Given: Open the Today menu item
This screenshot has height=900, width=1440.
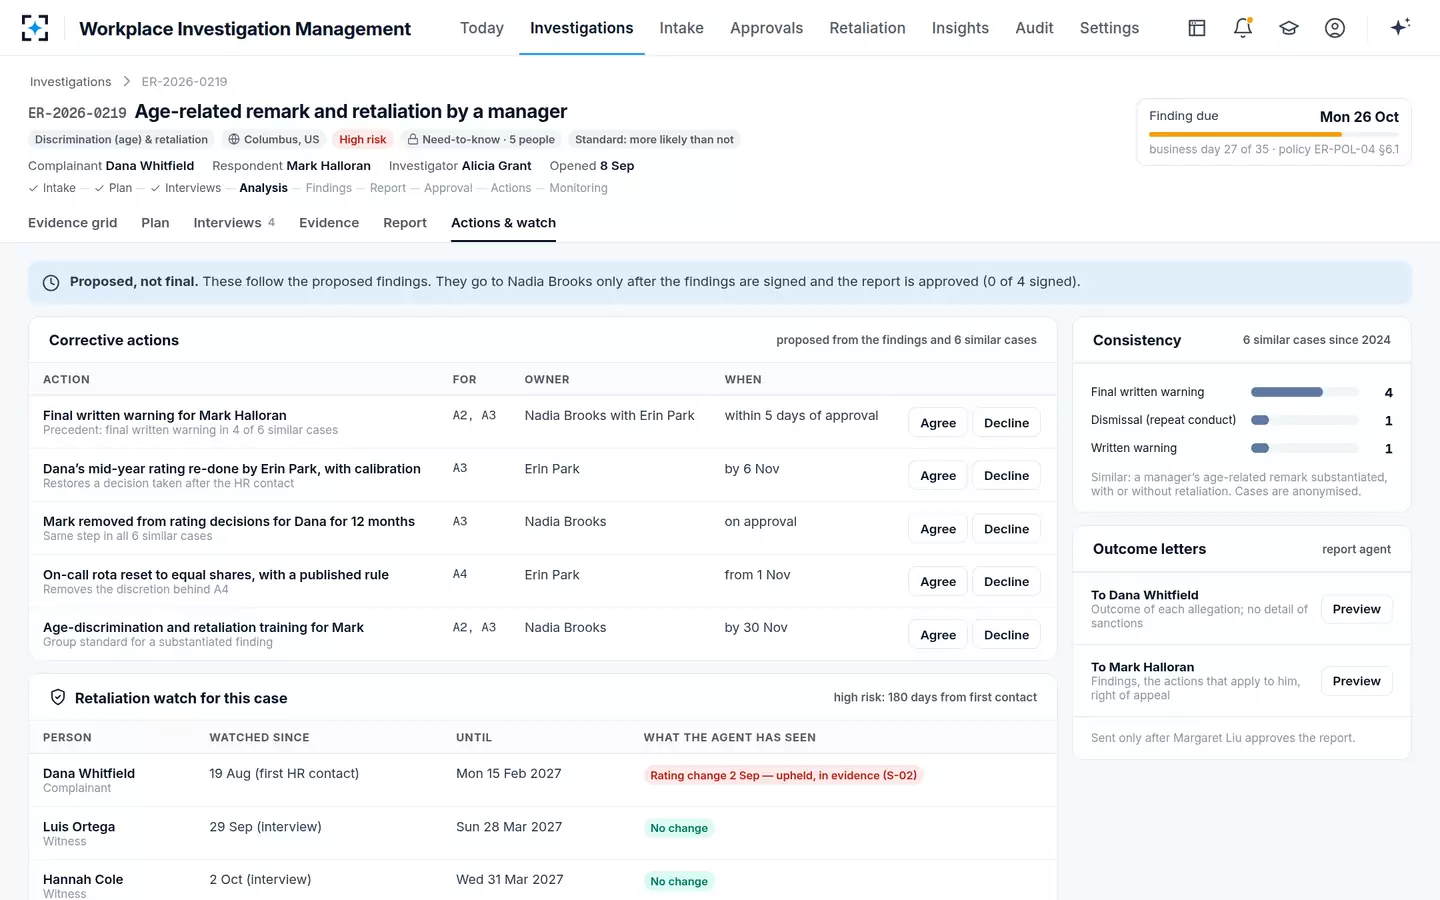Looking at the screenshot, I should click(x=482, y=28).
